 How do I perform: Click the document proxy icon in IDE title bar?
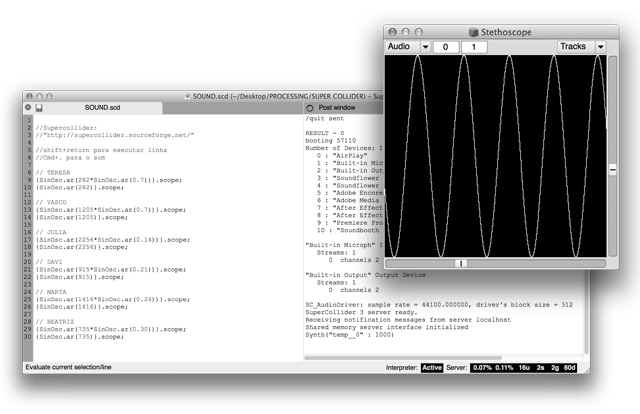(188, 95)
